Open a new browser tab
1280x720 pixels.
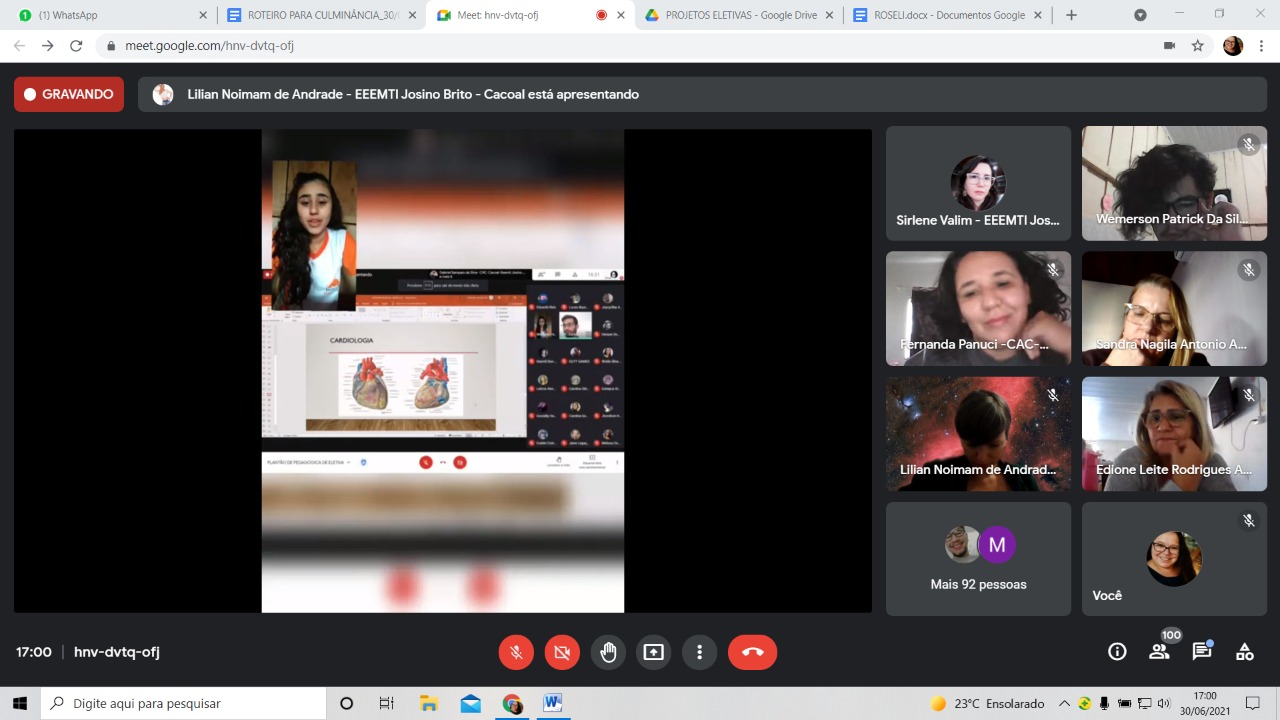click(1071, 15)
